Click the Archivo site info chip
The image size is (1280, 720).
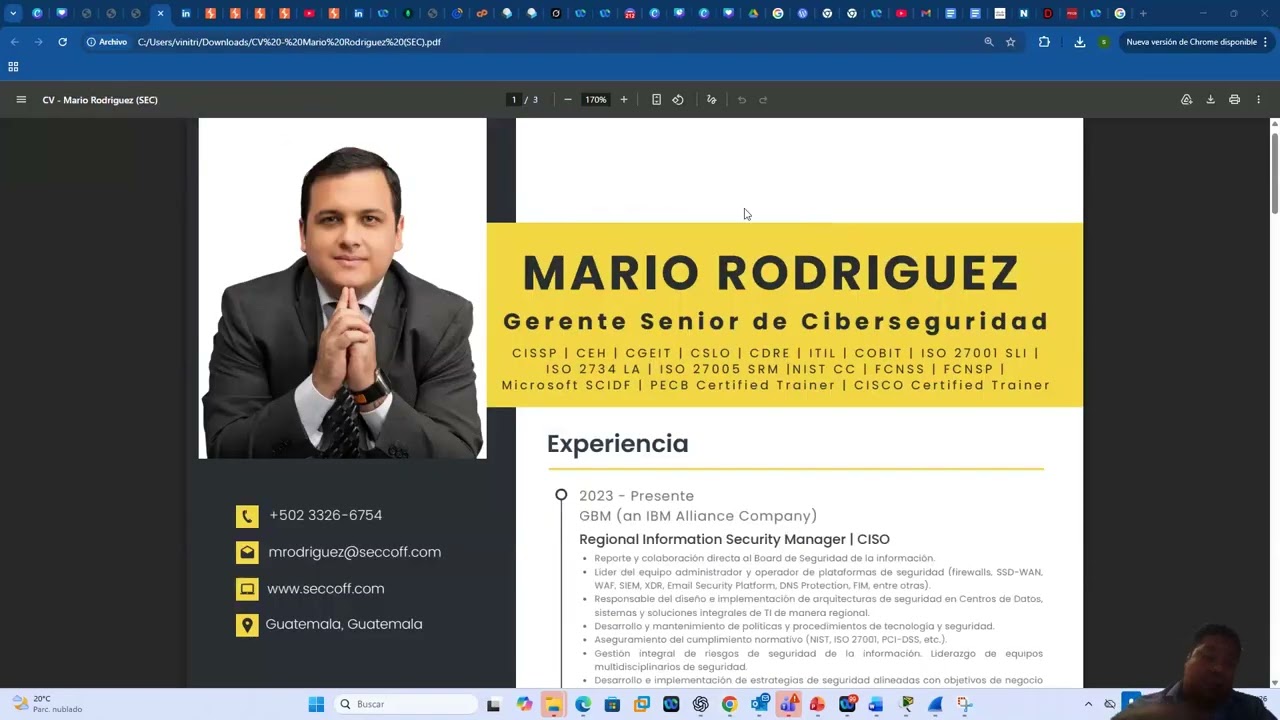pyautogui.click(x=107, y=42)
